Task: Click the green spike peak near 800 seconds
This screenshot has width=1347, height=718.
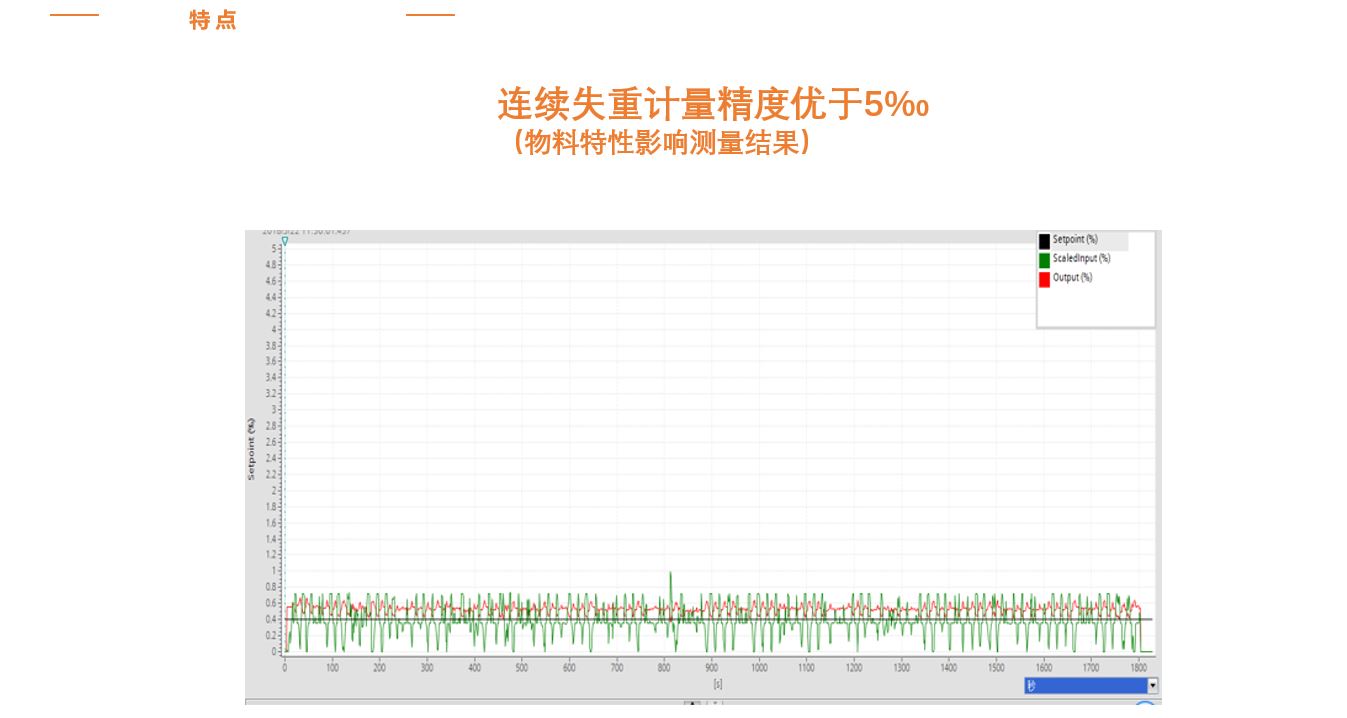Action: tap(670, 574)
